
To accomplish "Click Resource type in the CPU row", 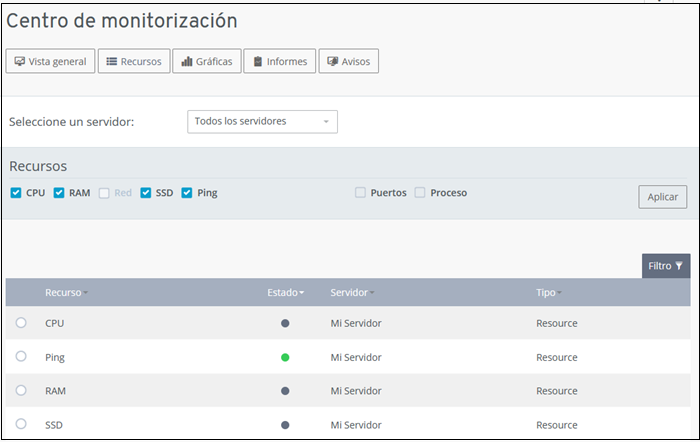I will point(557,323).
